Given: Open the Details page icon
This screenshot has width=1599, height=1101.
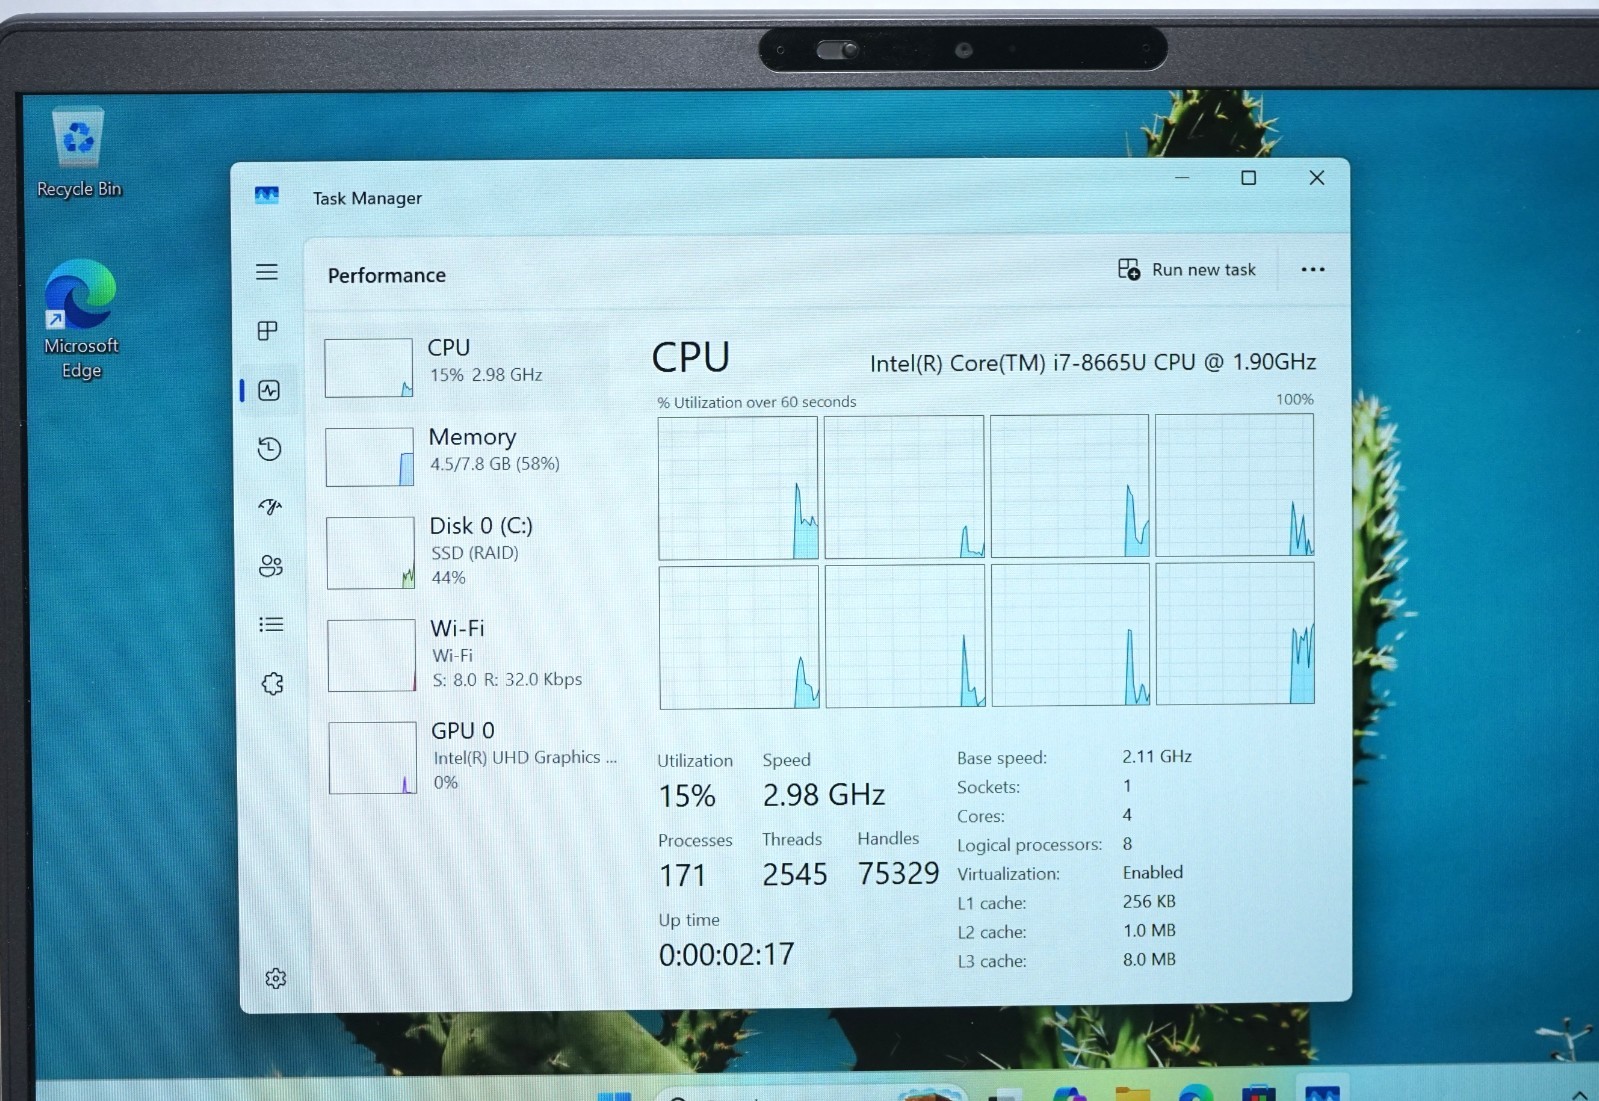Looking at the screenshot, I should click(271, 624).
